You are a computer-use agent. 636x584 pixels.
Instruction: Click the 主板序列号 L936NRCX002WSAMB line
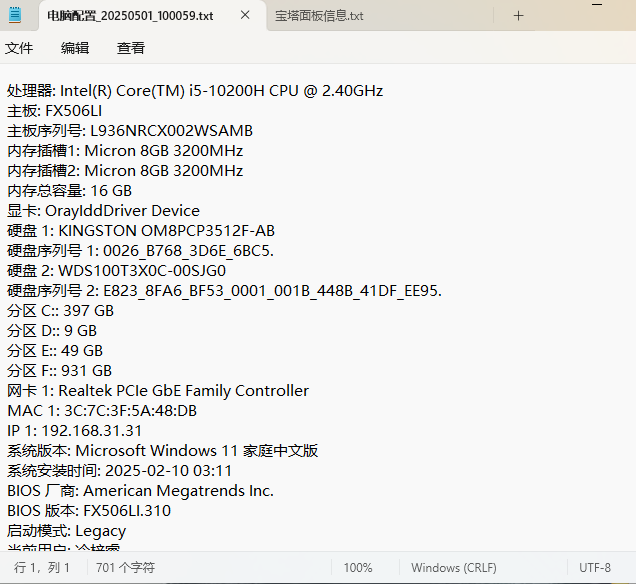coord(130,131)
